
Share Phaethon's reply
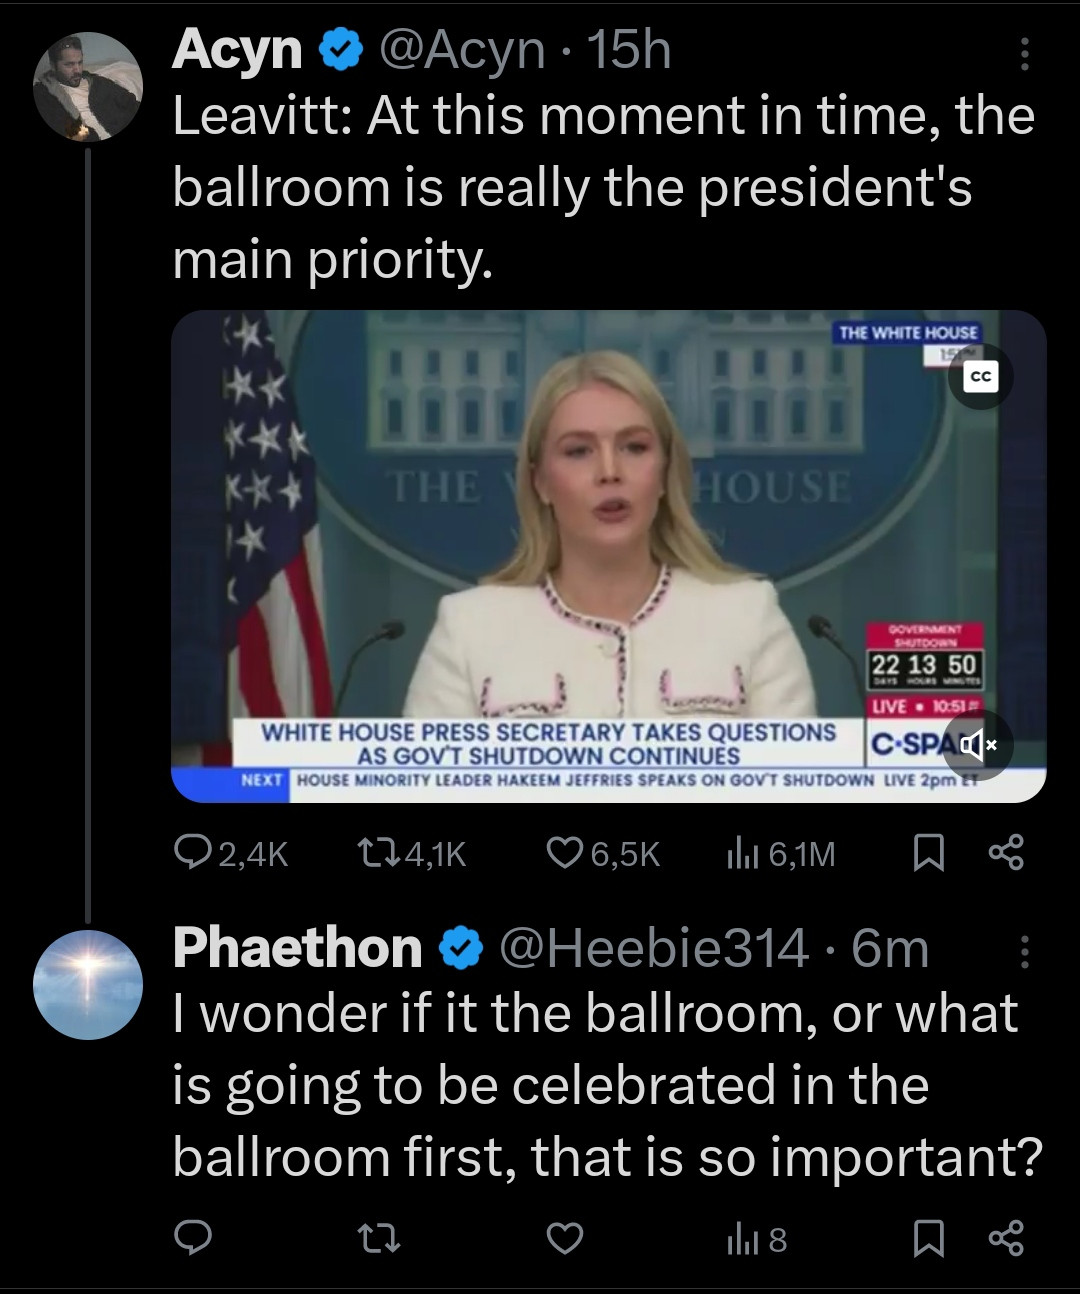pos(1005,1239)
